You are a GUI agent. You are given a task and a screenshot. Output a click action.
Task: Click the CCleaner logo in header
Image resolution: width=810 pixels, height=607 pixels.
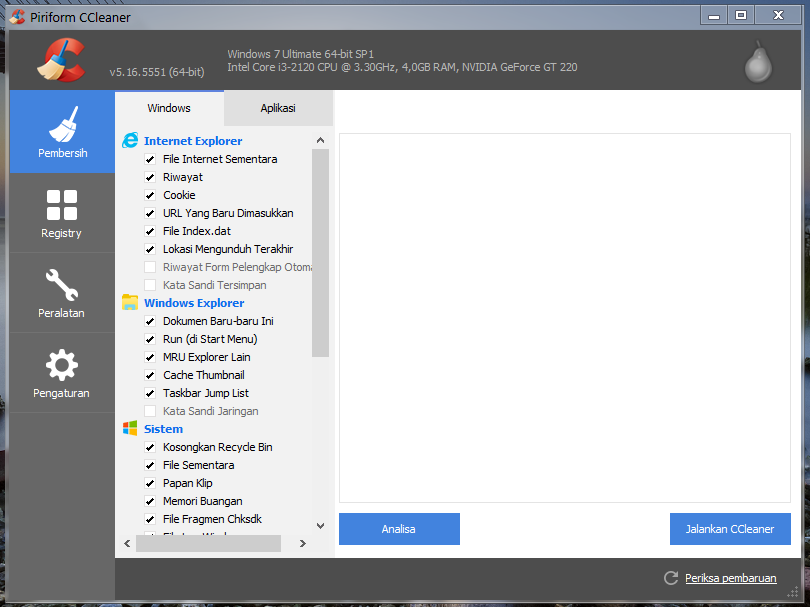(x=61, y=60)
